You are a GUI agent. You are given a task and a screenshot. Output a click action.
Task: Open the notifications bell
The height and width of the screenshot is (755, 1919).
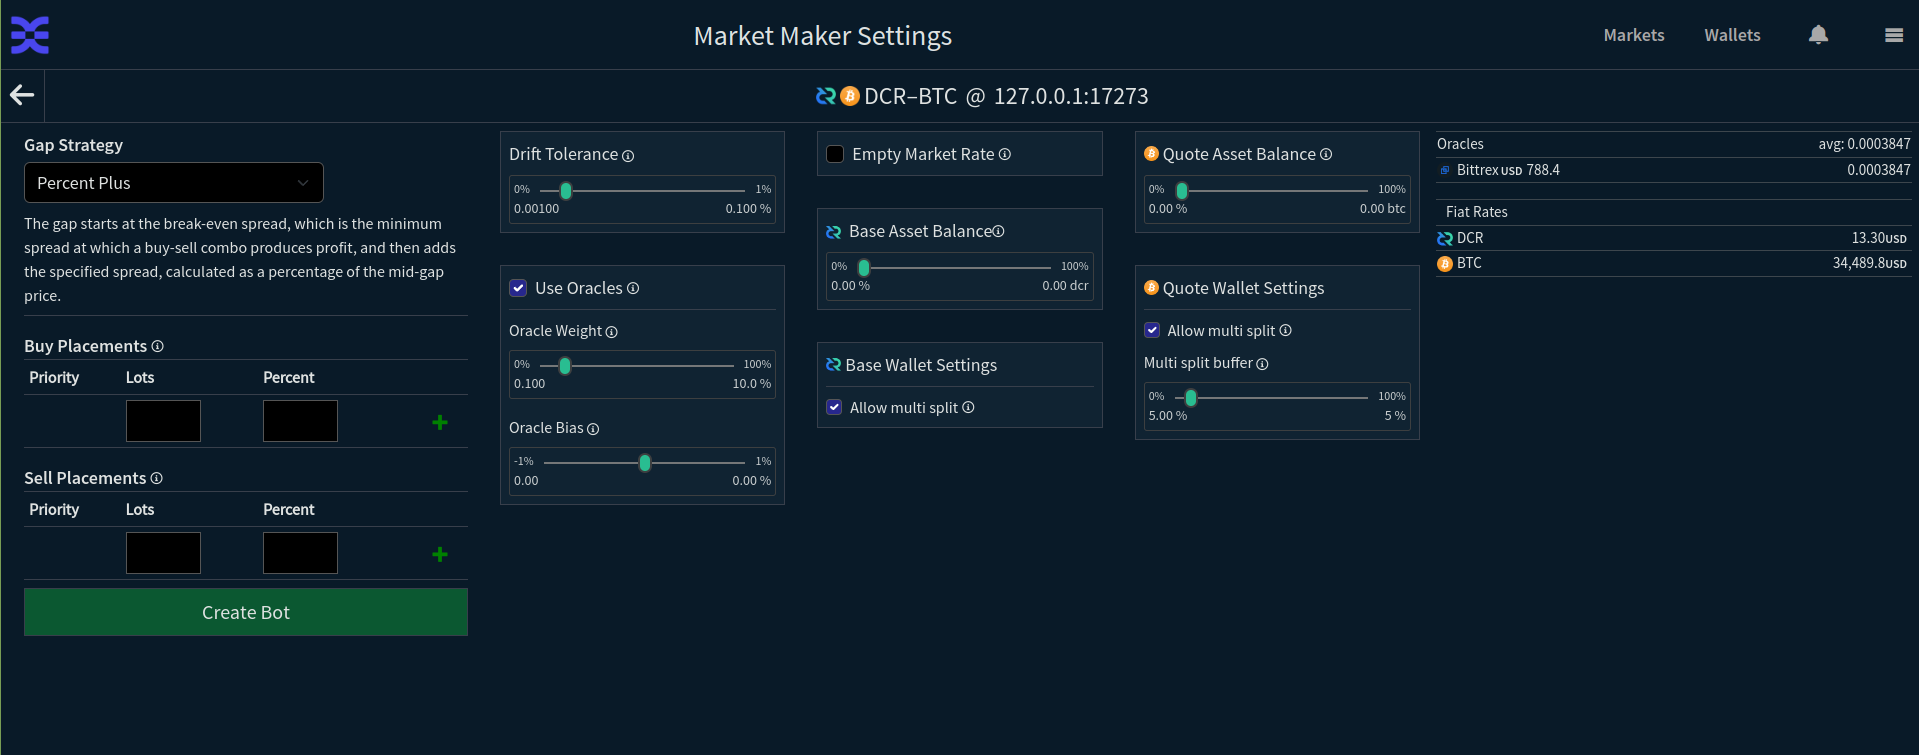coord(1818,35)
